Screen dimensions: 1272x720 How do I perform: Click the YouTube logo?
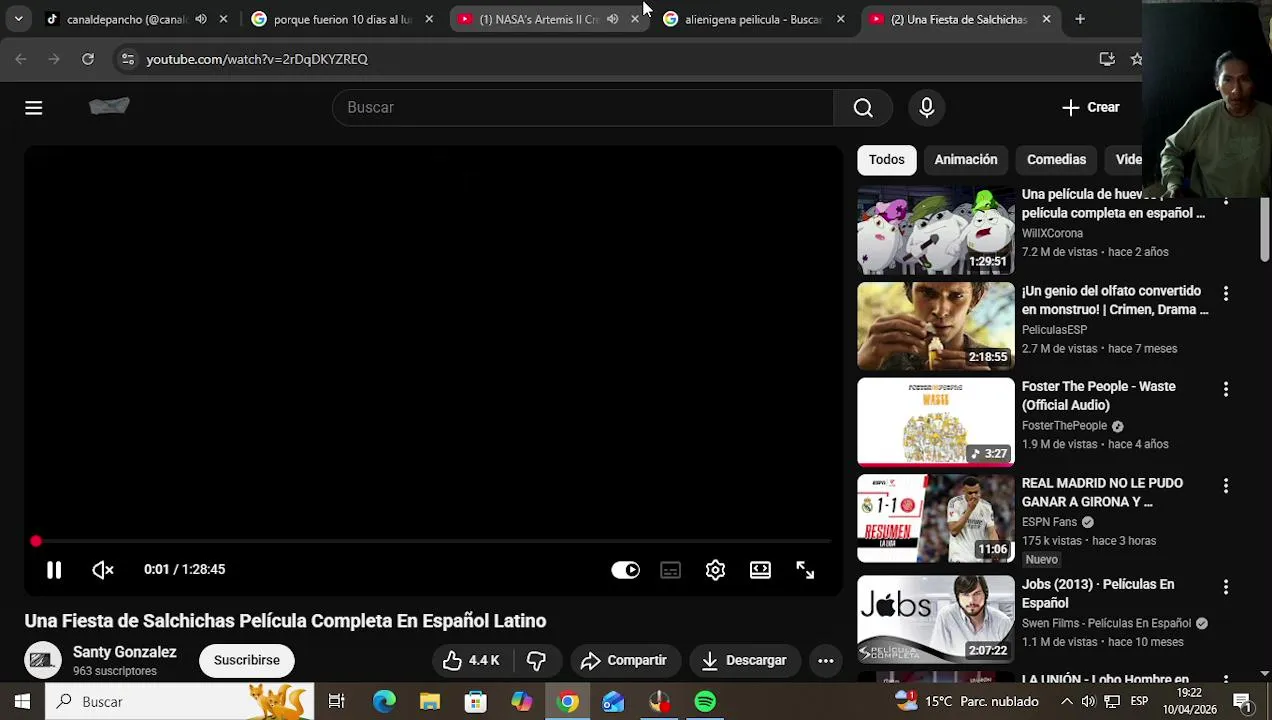(x=109, y=107)
